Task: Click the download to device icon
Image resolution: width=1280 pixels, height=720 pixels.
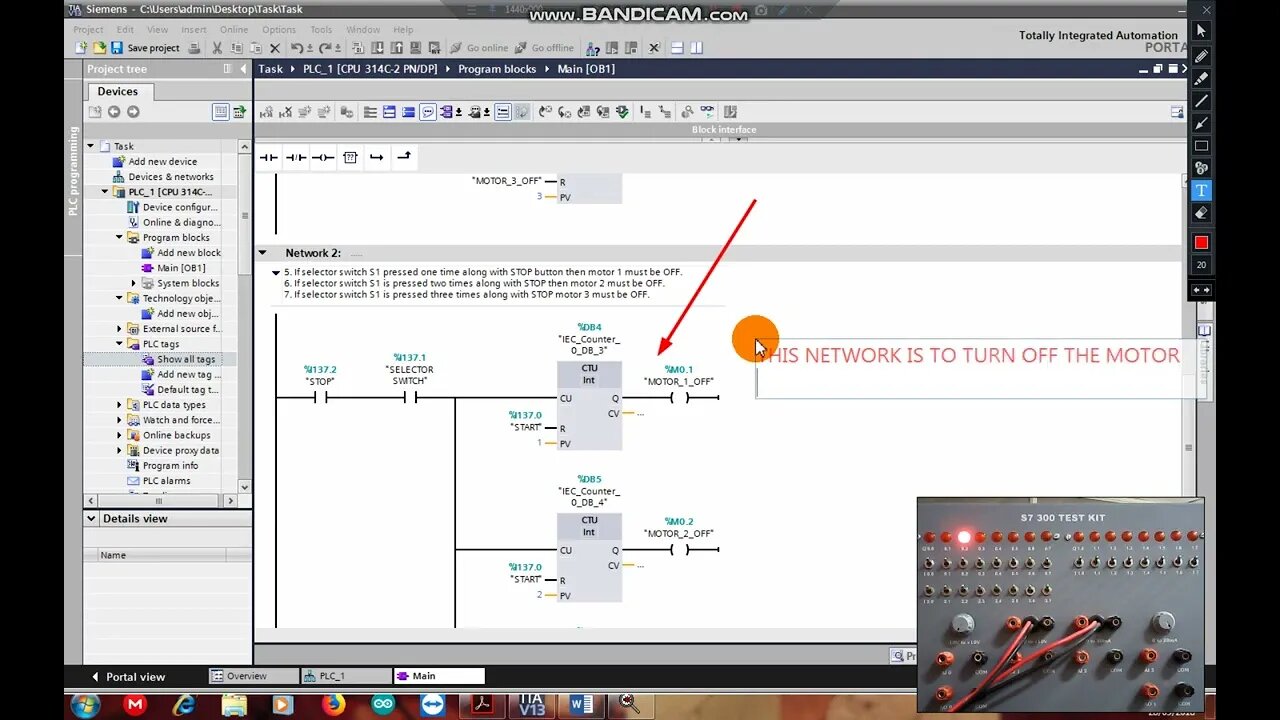Action: tap(379, 48)
